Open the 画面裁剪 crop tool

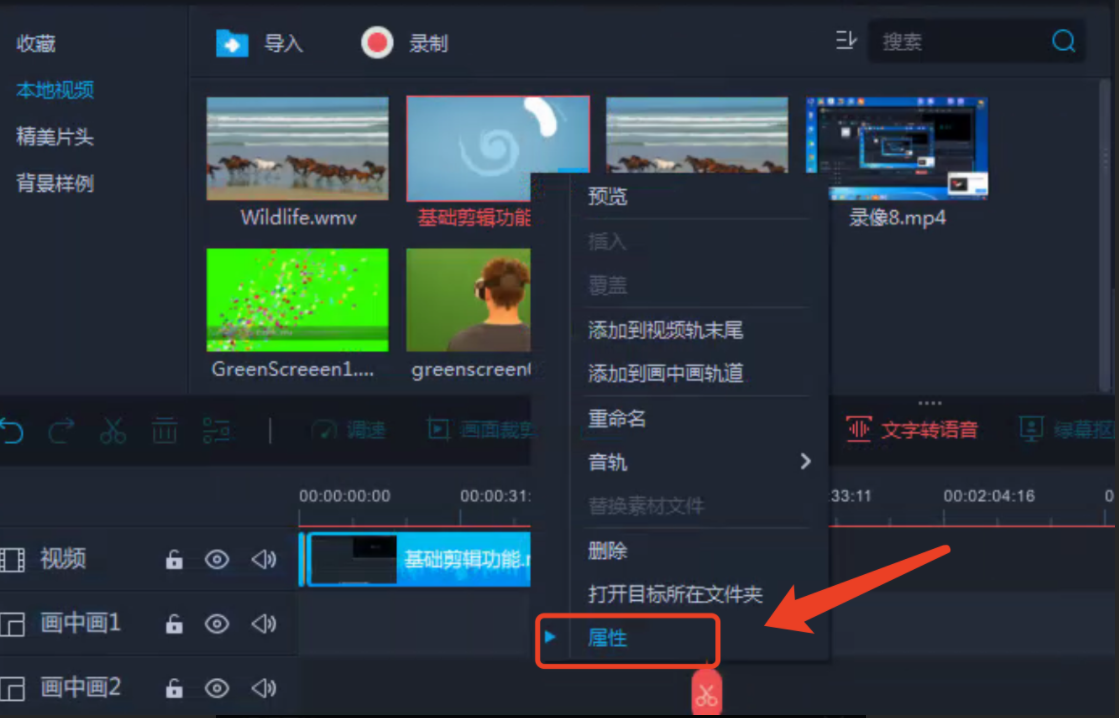469,430
